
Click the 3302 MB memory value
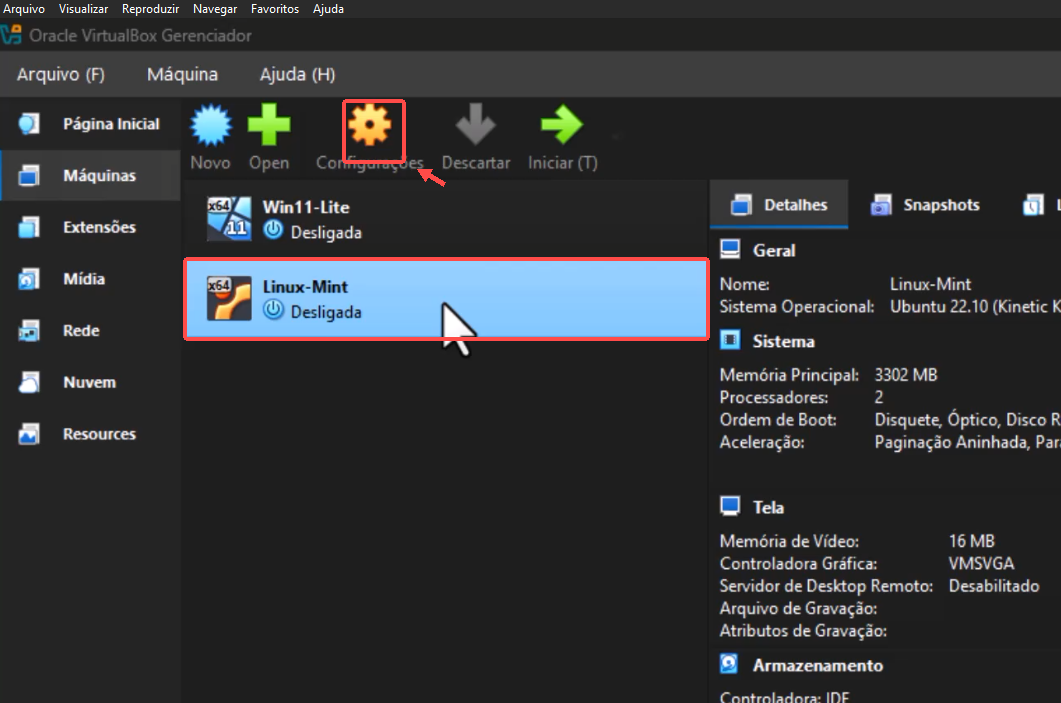[x=906, y=375]
